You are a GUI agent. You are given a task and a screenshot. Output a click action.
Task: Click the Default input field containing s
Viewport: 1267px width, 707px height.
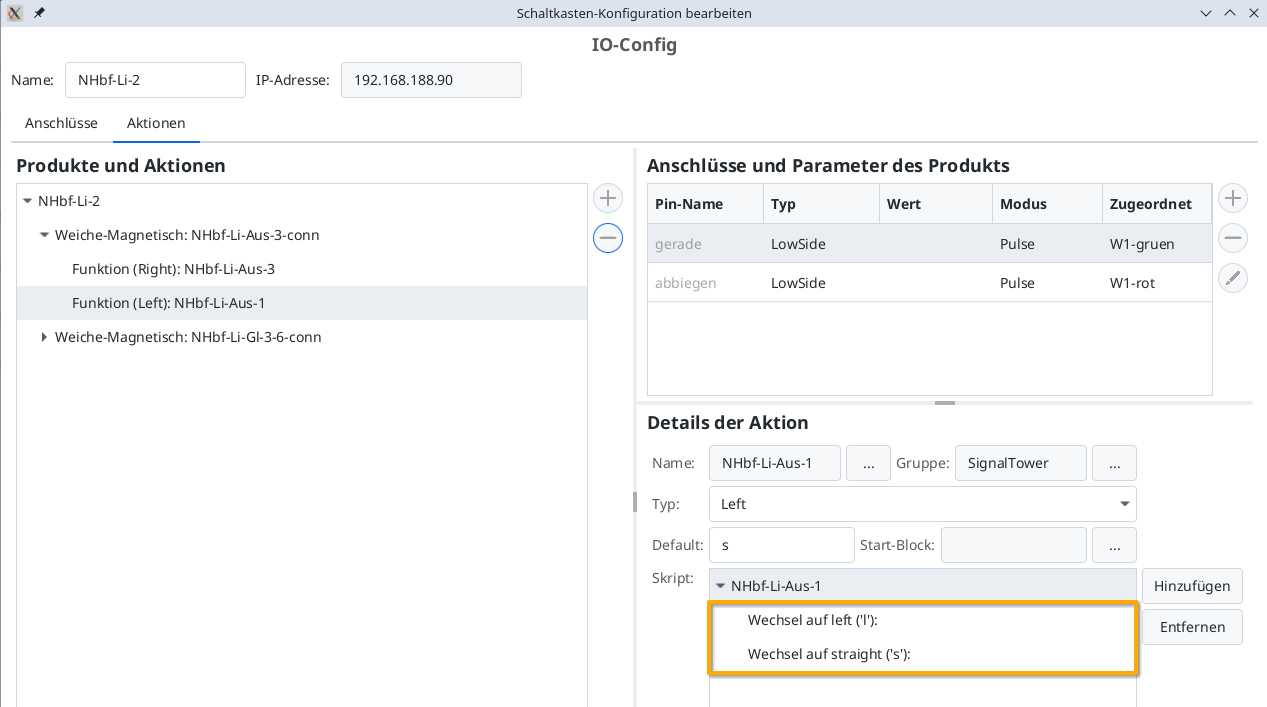[781, 545]
